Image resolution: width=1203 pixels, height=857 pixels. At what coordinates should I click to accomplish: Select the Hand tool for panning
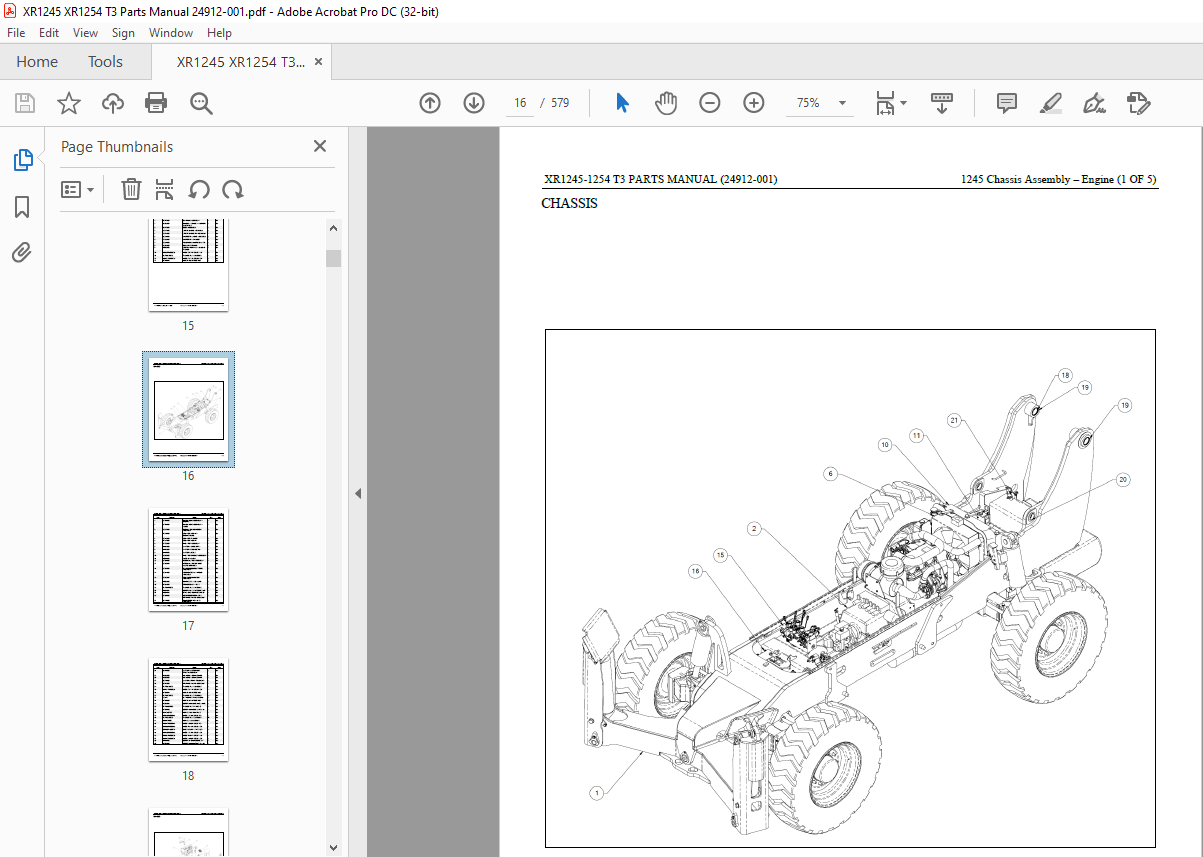[666, 102]
